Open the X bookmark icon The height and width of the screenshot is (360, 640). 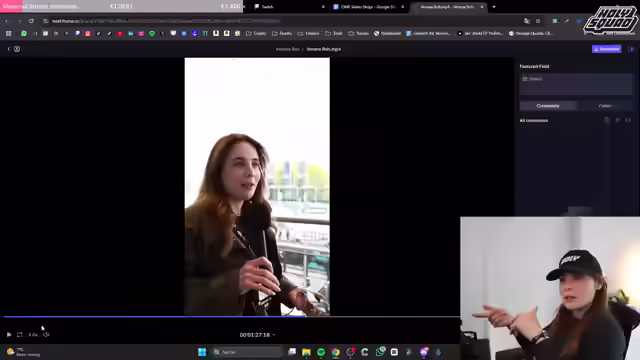pos(162,33)
